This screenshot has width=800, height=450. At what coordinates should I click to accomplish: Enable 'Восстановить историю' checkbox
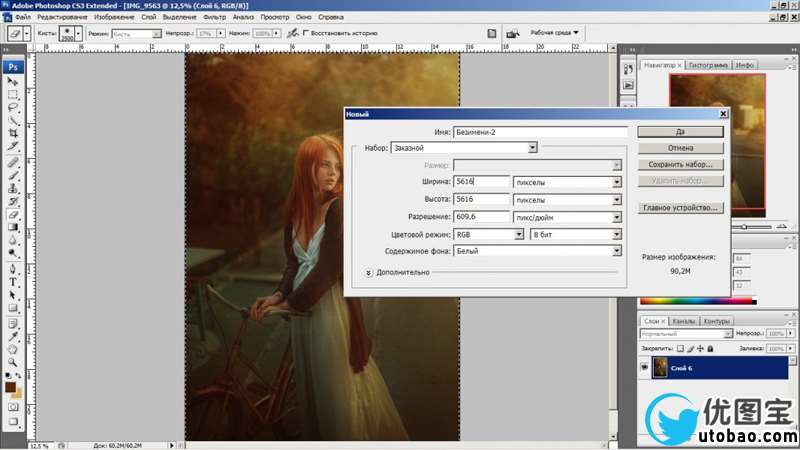306,33
